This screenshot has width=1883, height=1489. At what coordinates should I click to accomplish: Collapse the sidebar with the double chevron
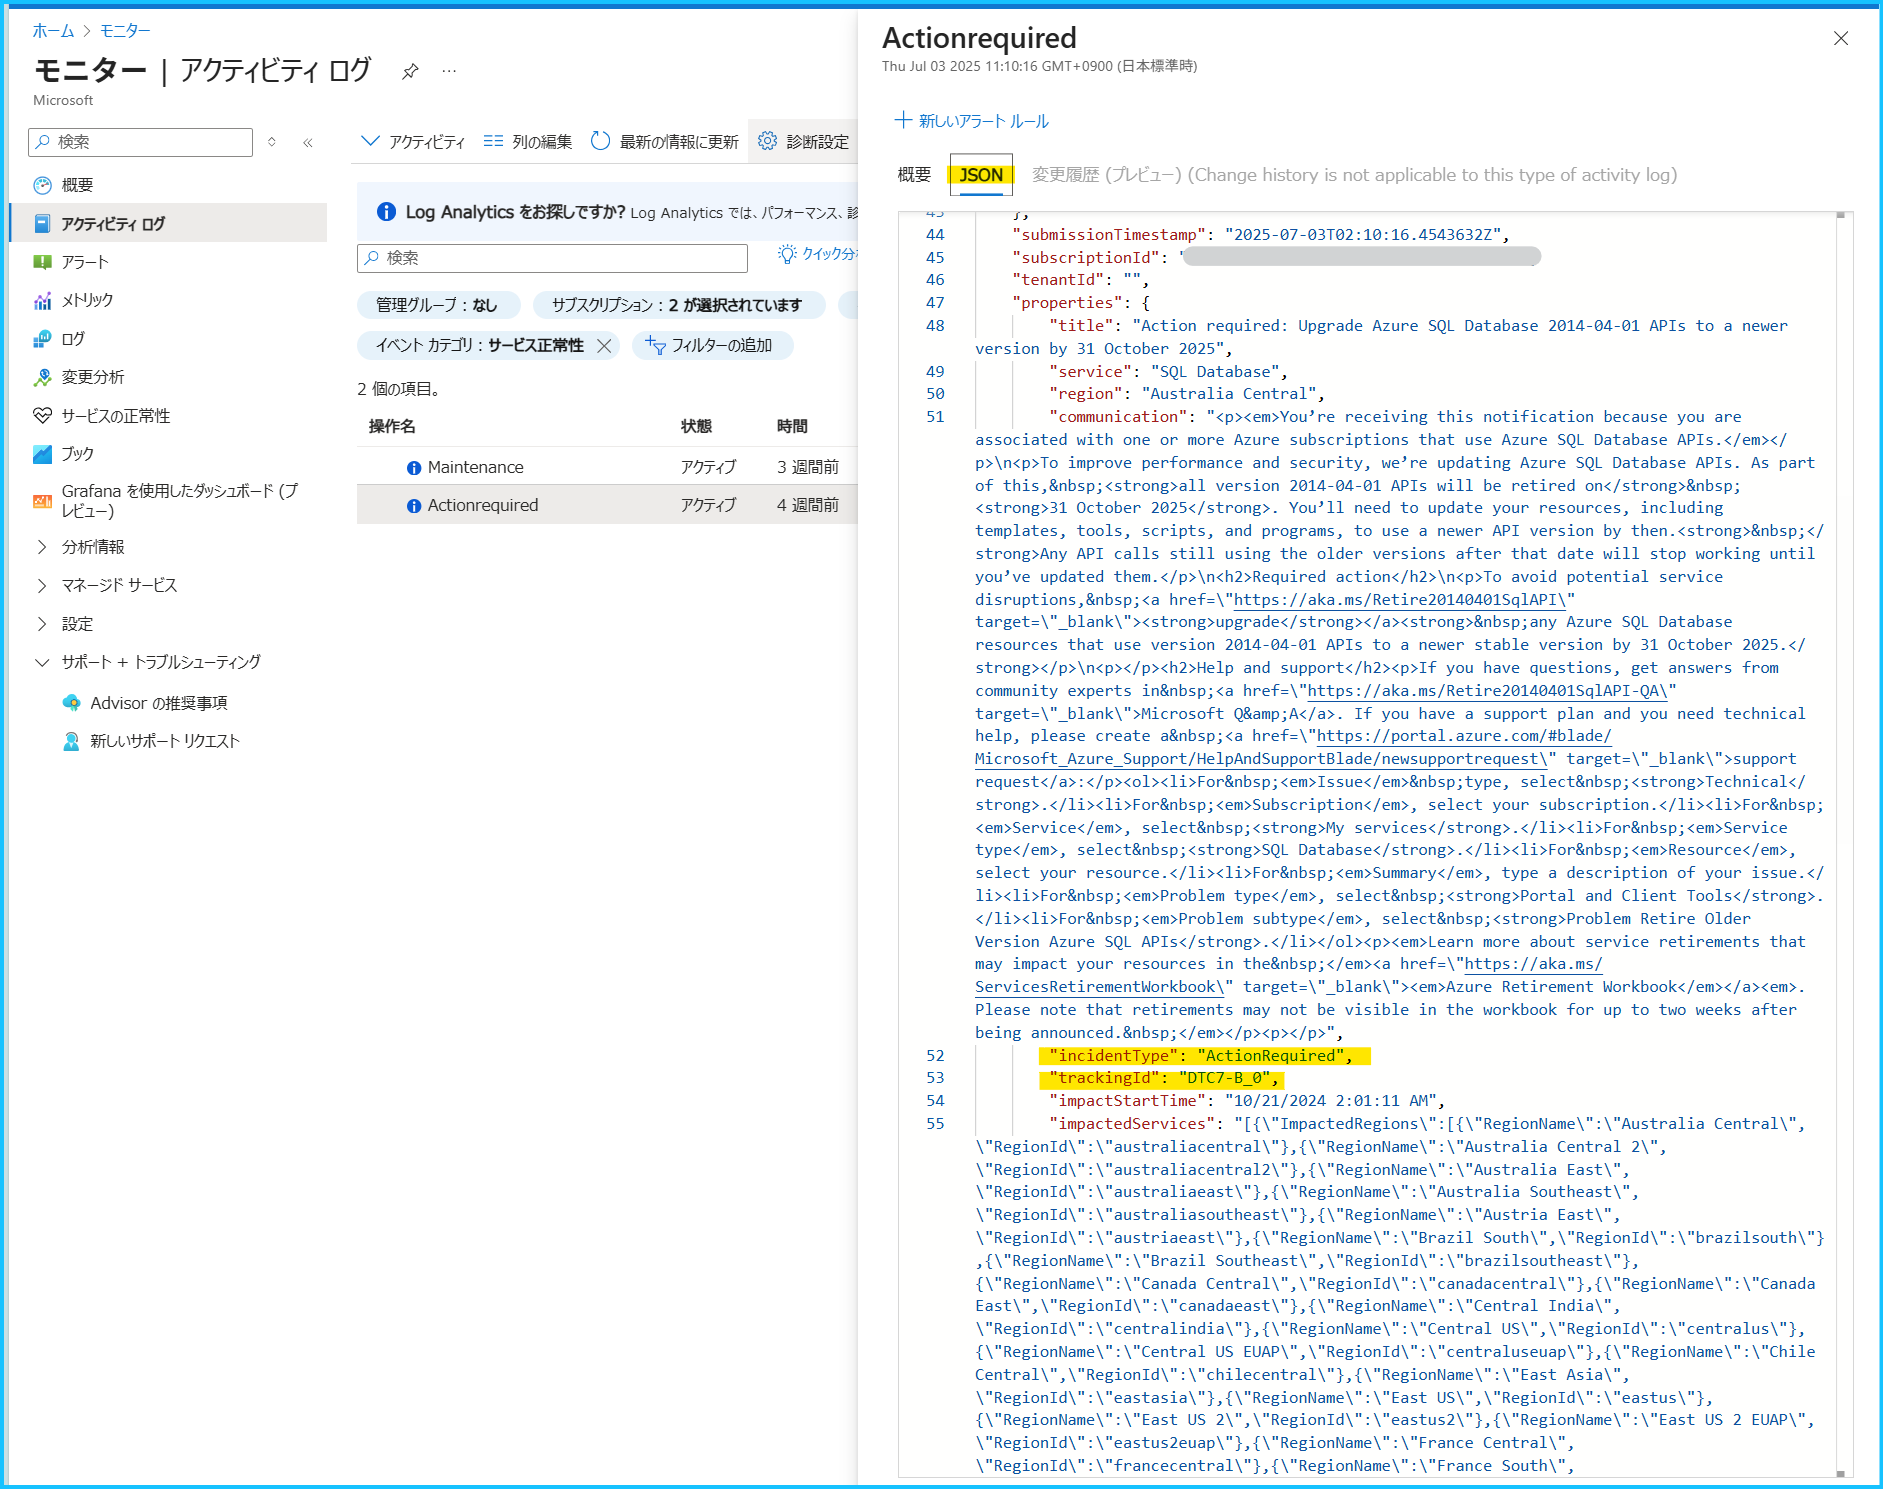click(308, 143)
